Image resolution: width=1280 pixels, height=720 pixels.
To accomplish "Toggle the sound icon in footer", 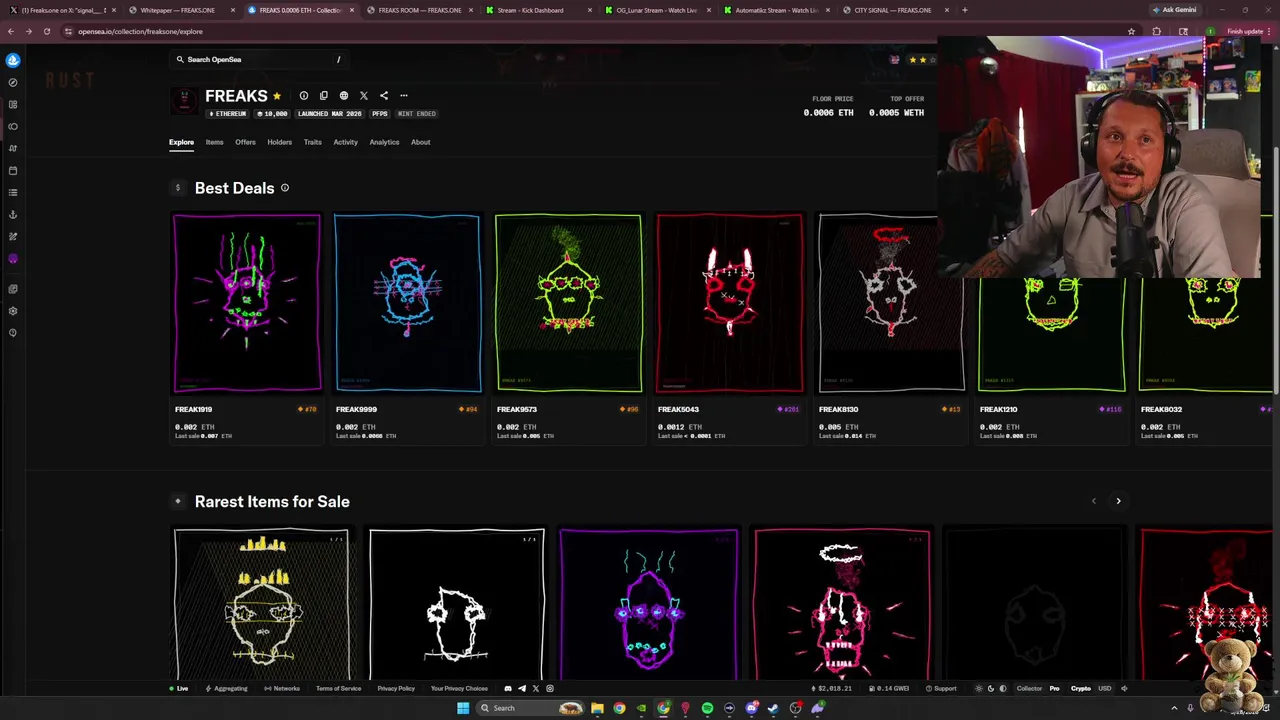I will coord(1124,688).
